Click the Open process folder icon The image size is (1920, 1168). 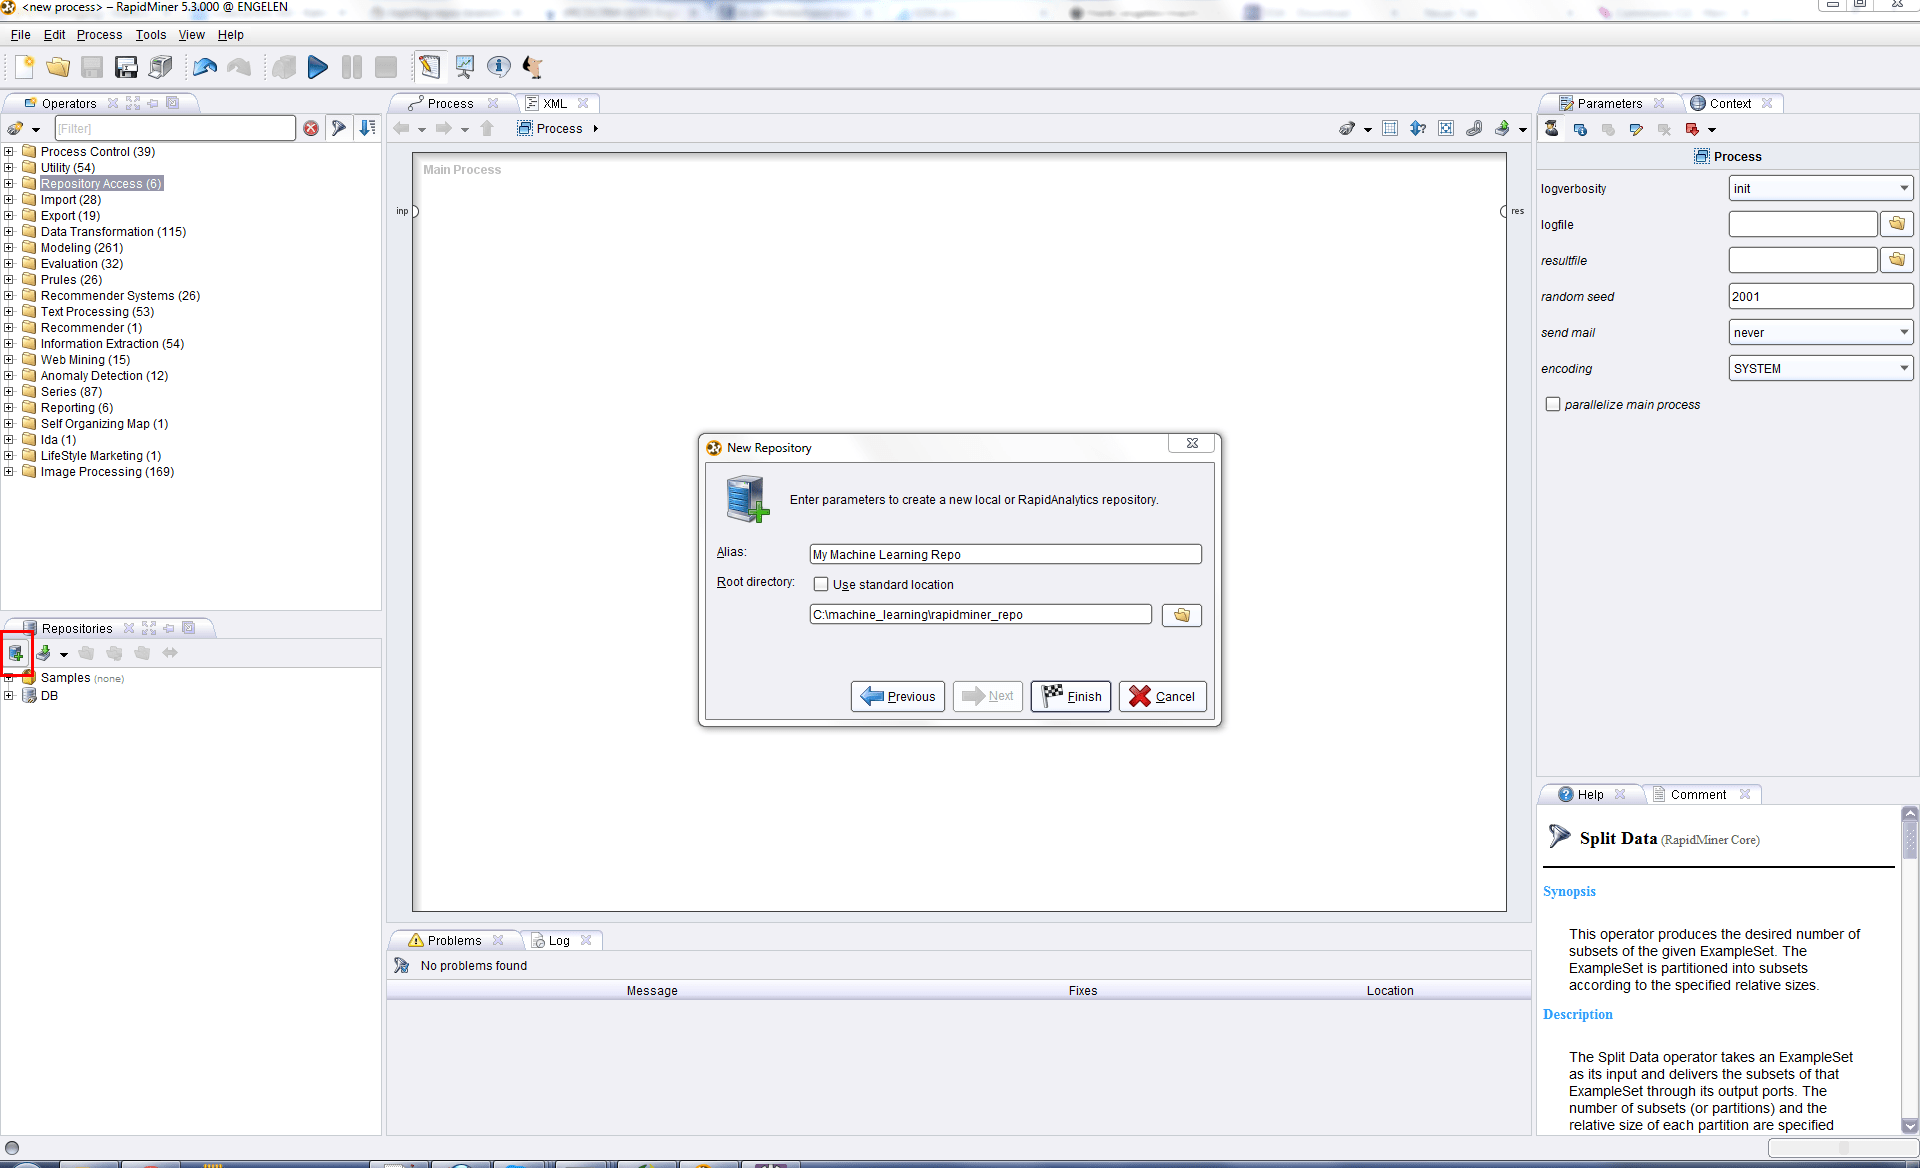point(58,67)
